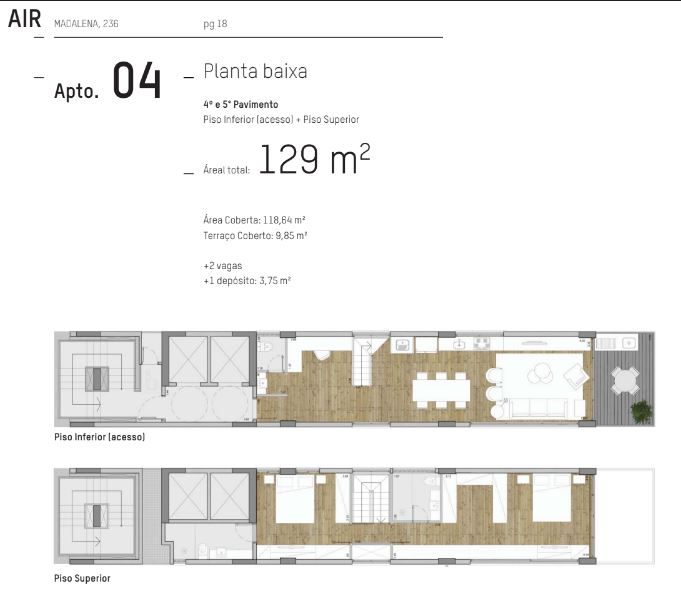Click the staircase in the upper floor plan

(371, 500)
